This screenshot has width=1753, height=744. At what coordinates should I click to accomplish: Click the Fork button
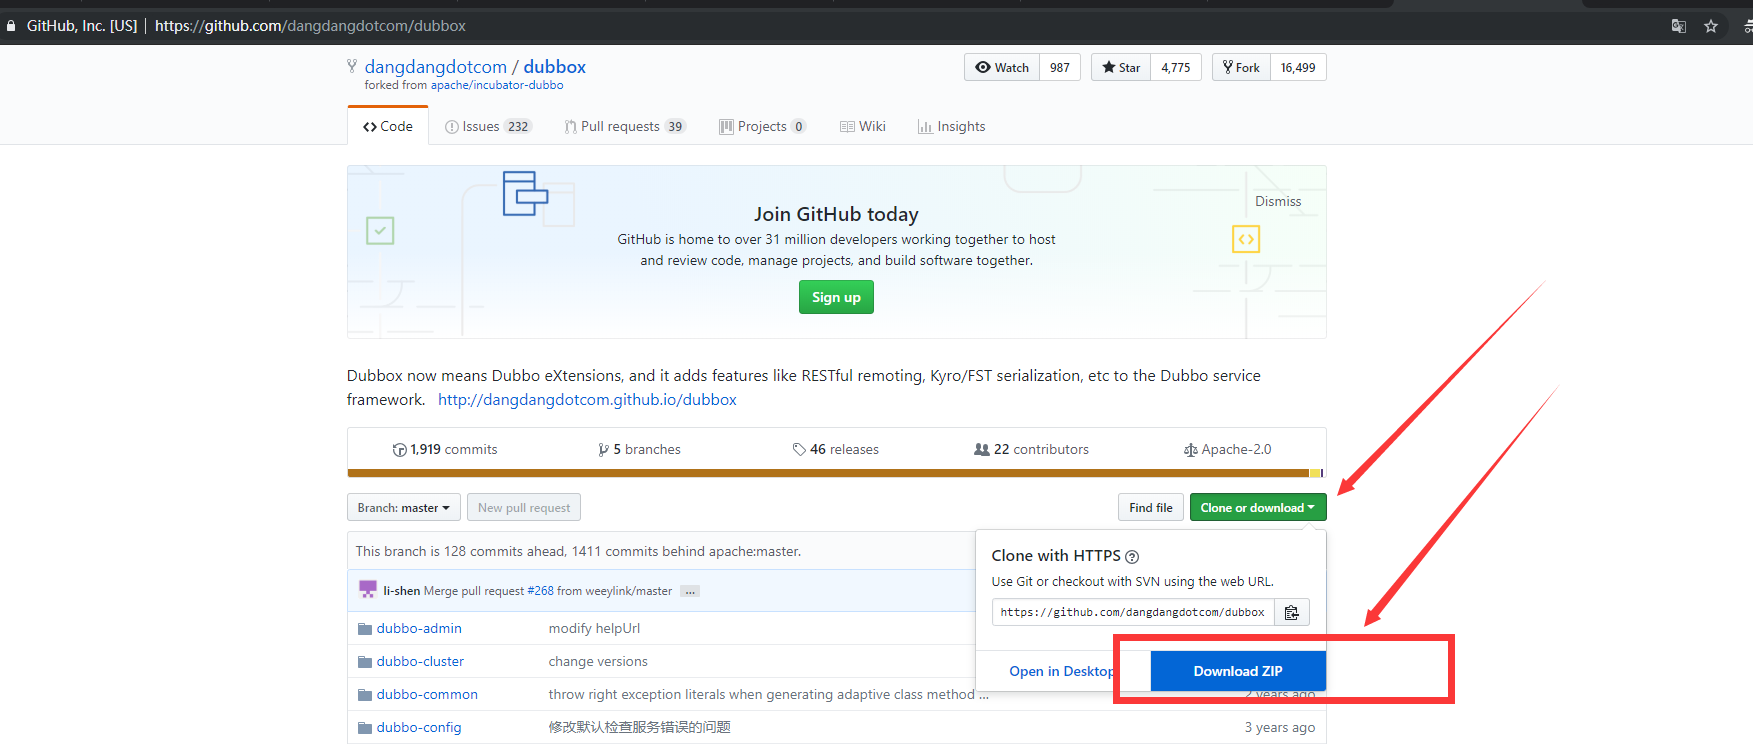(x=1241, y=67)
